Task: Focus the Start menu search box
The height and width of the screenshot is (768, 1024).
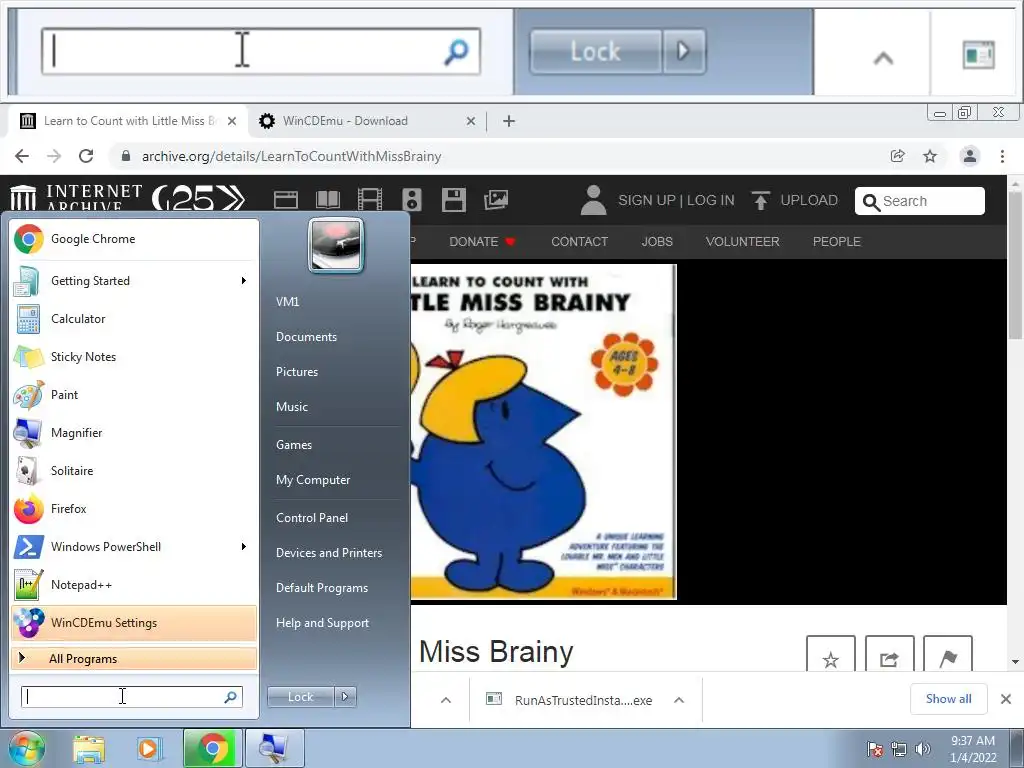Action: (131, 697)
